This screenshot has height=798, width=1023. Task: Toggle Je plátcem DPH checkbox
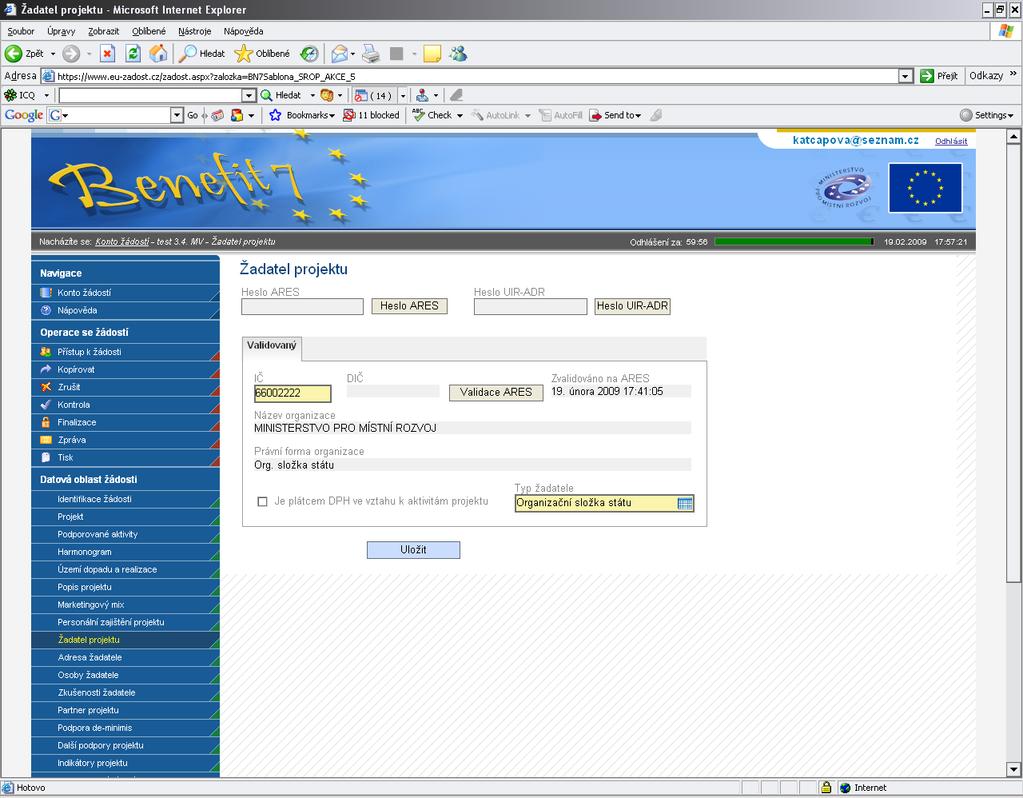point(262,502)
